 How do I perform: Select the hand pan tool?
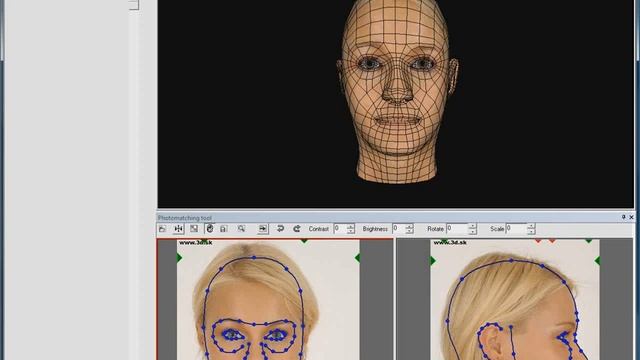209,229
